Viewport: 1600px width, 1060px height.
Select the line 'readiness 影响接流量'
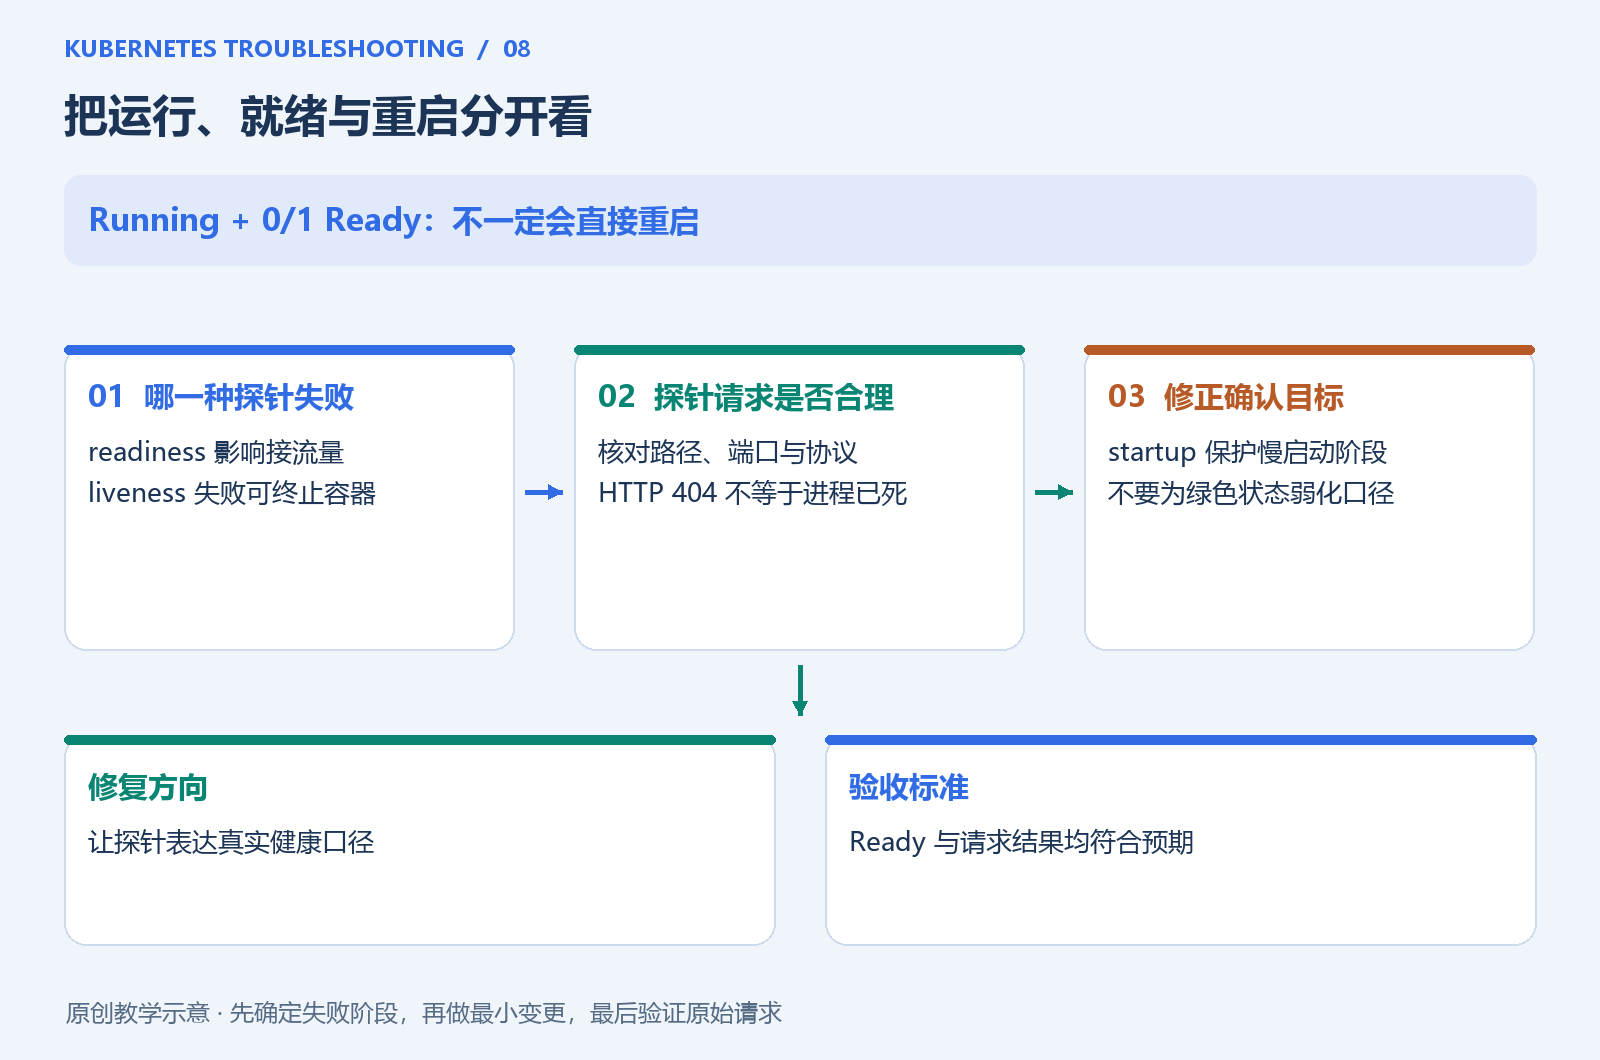coord(216,452)
